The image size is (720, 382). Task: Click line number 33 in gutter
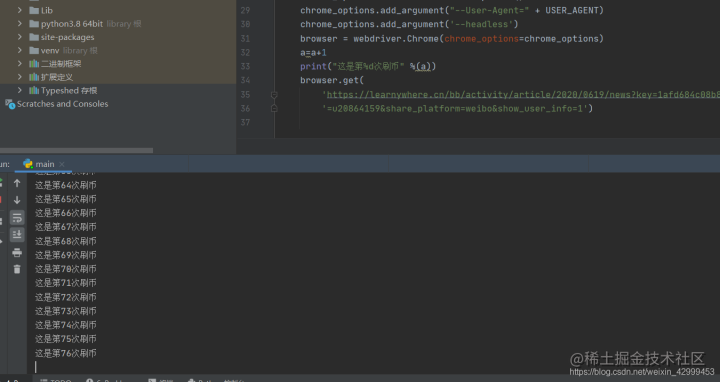point(245,66)
